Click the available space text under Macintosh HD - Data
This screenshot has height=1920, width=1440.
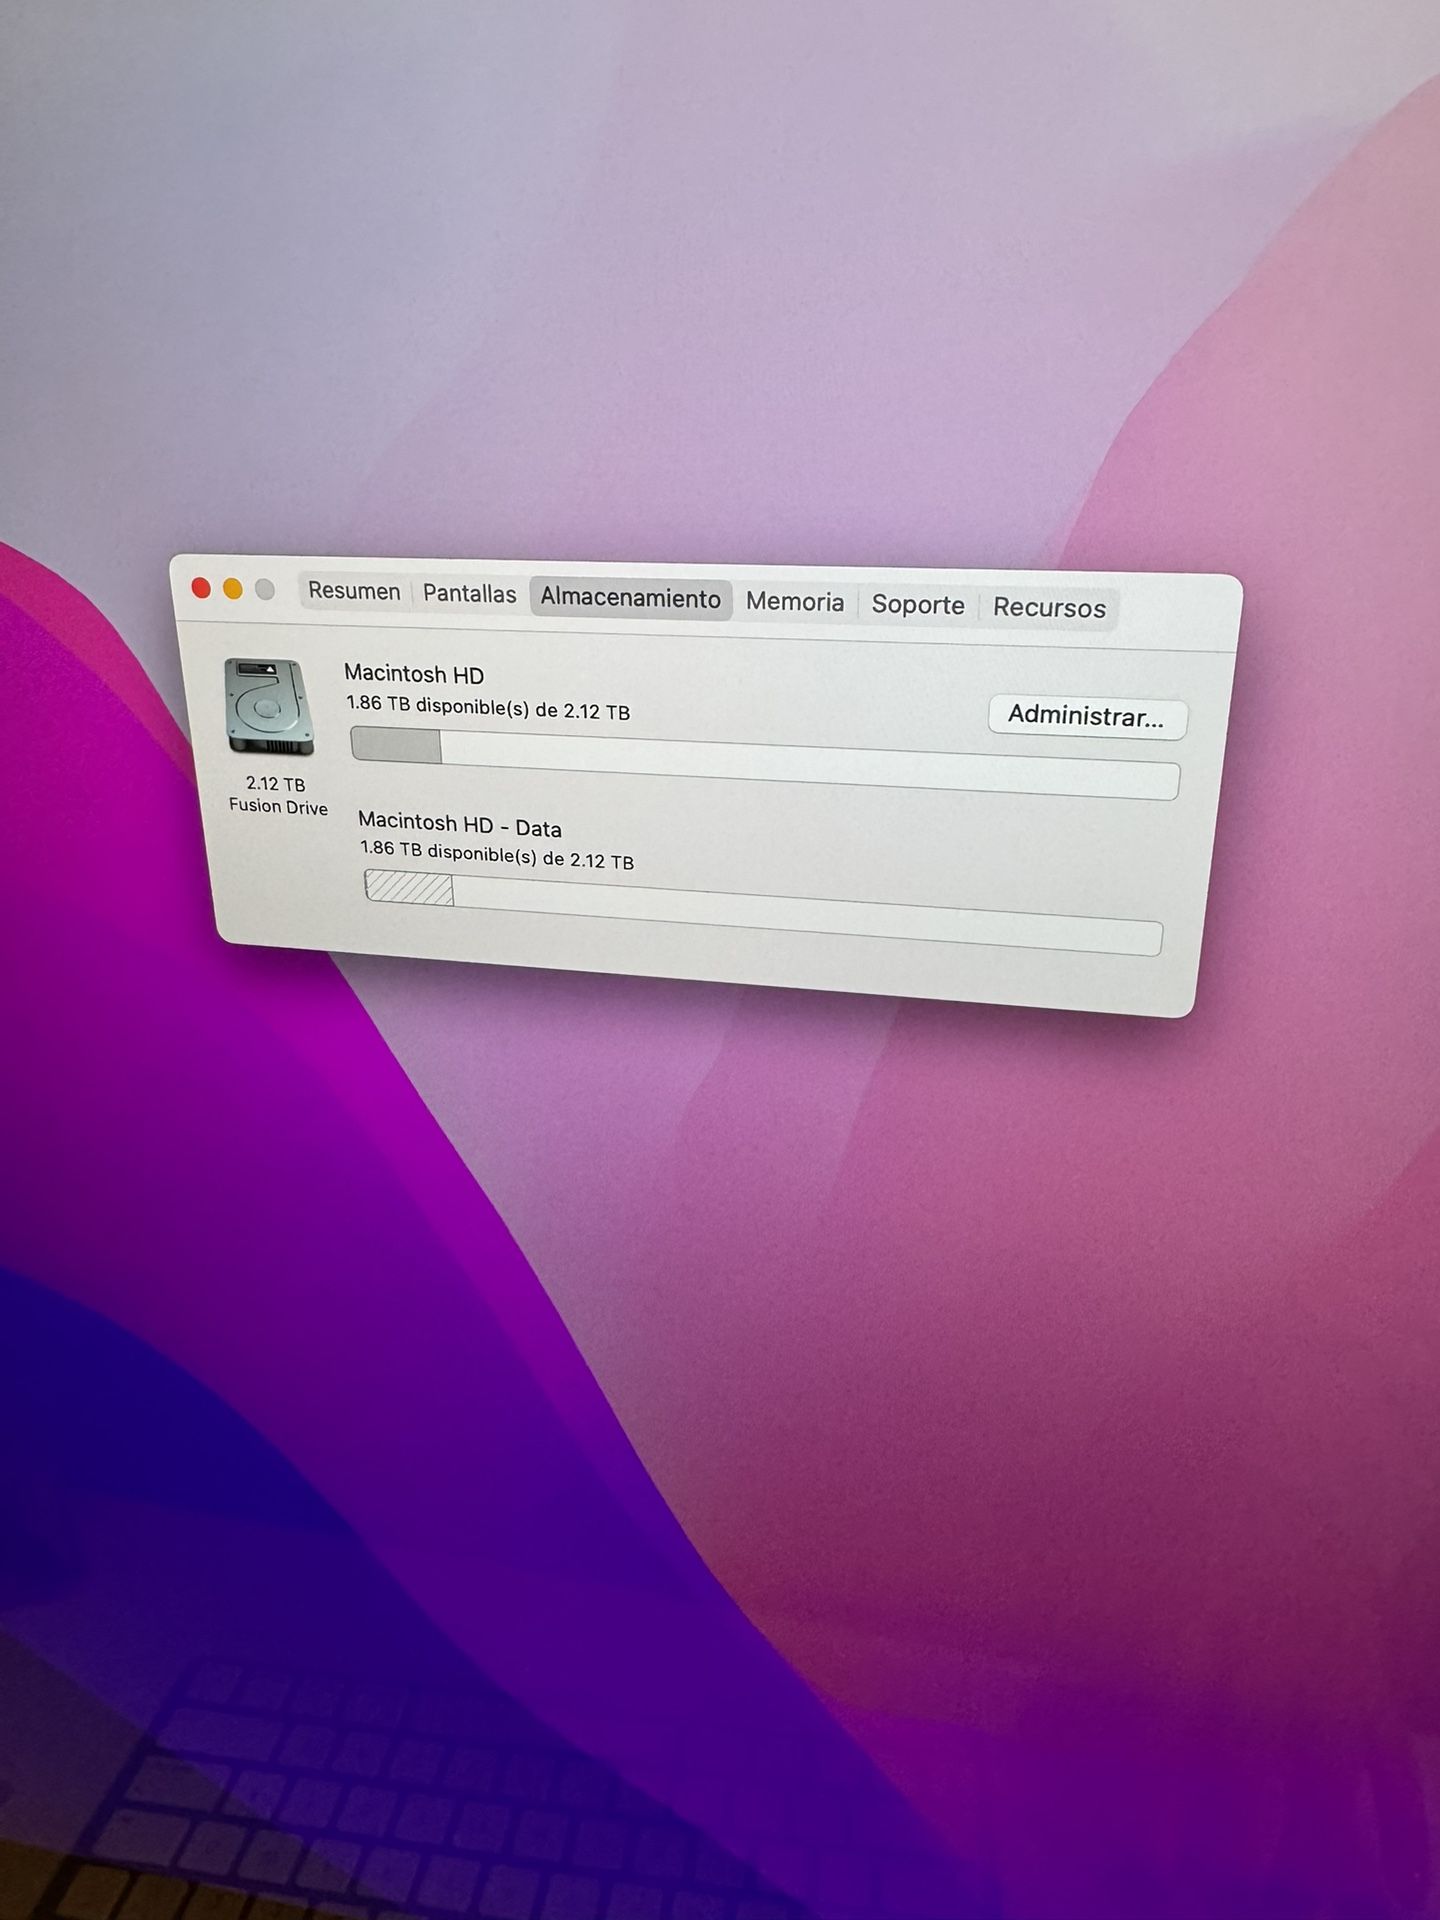coord(497,854)
